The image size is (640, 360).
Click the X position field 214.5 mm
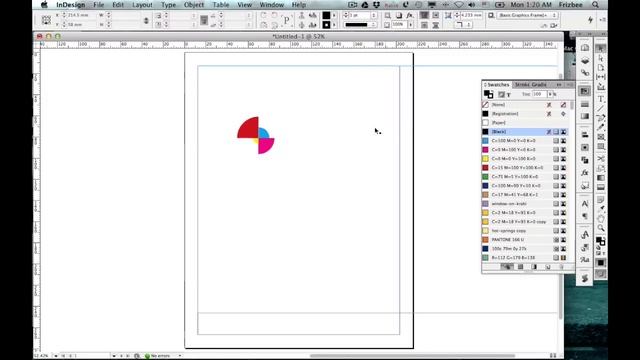84,15
